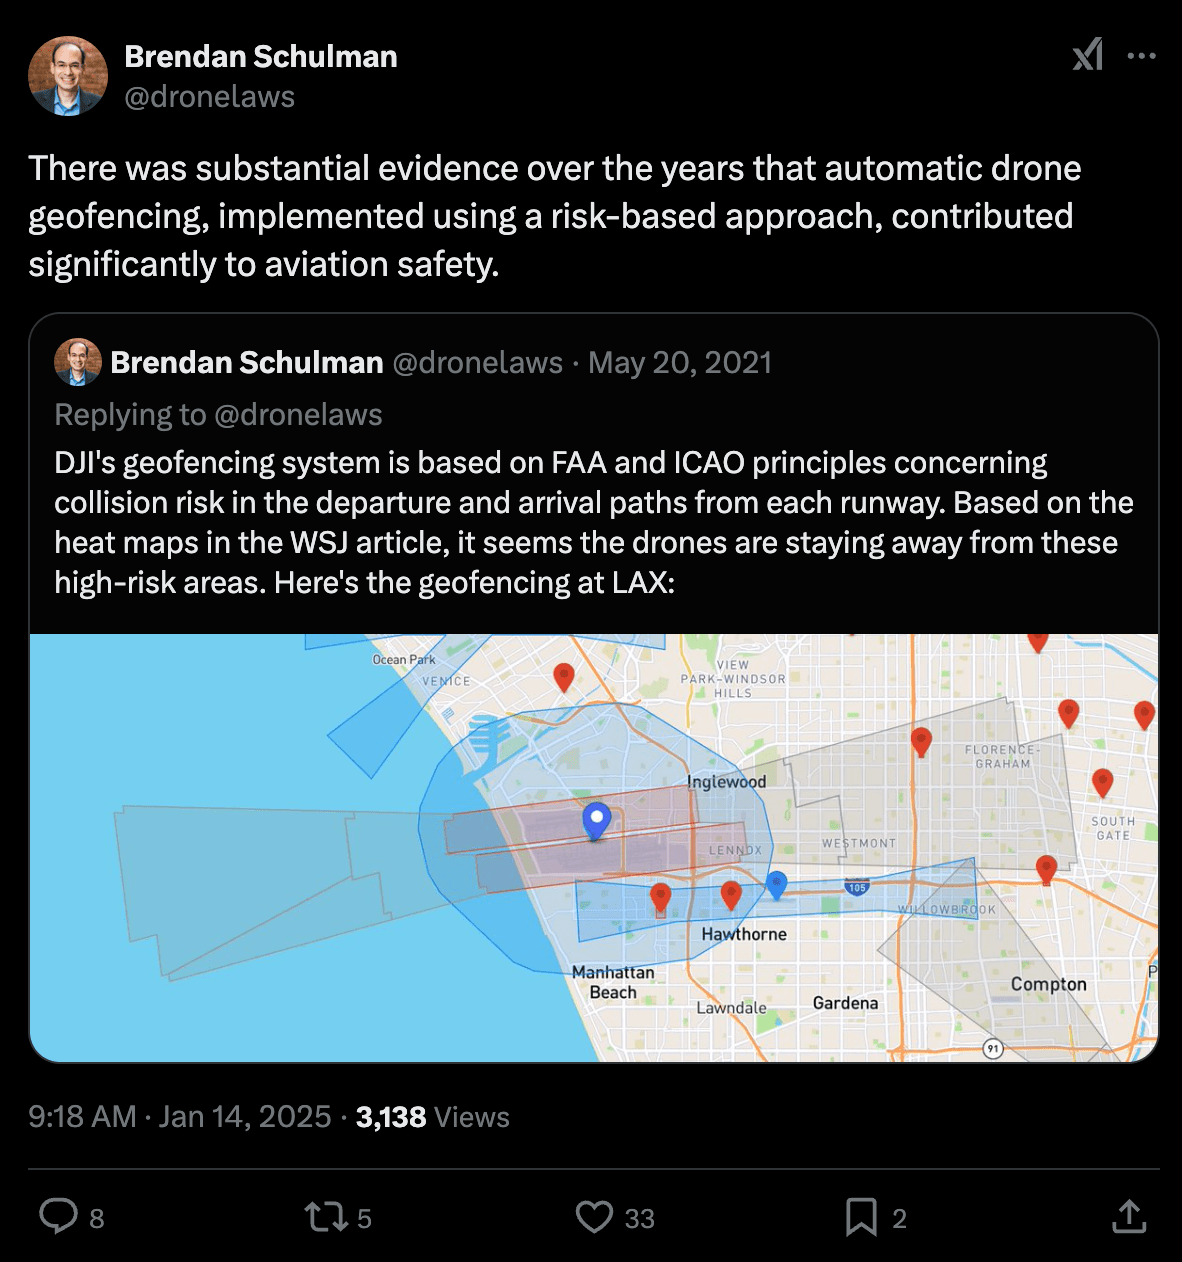1182x1262 pixels.
Task: Open the quoted tweet body text
Action: pos(594,522)
